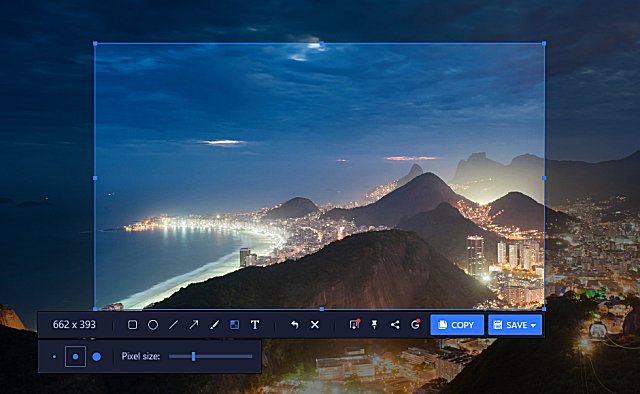Image resolution: width=640 pixels, height=394 pixels.
Task: Copy the screenshot to the clipboard
Action: coord(457,325)
